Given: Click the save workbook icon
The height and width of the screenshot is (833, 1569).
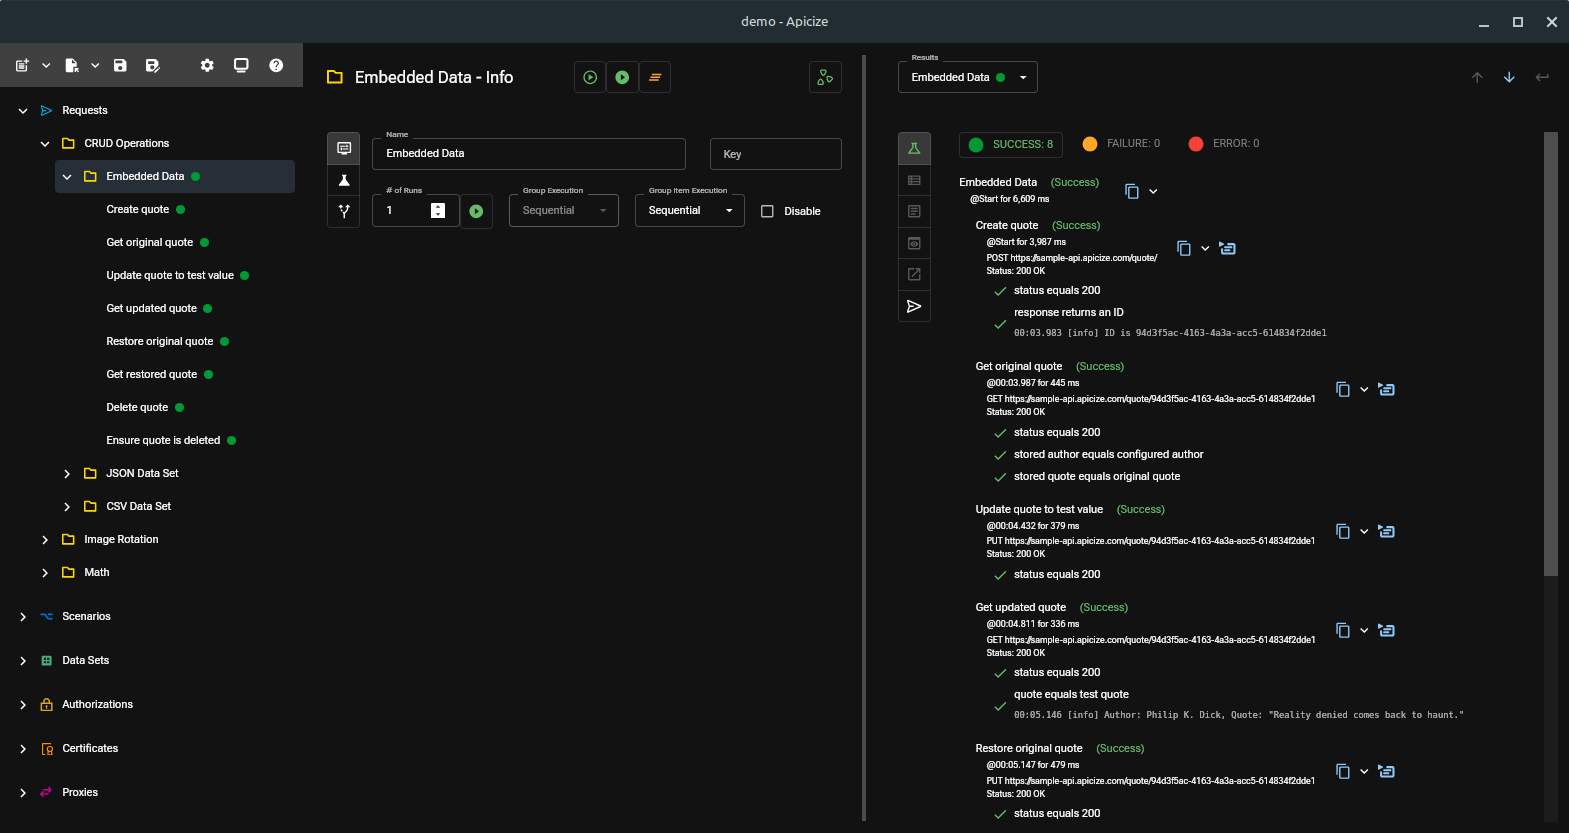Looking at the screenshot, I should tap(120, 66).
